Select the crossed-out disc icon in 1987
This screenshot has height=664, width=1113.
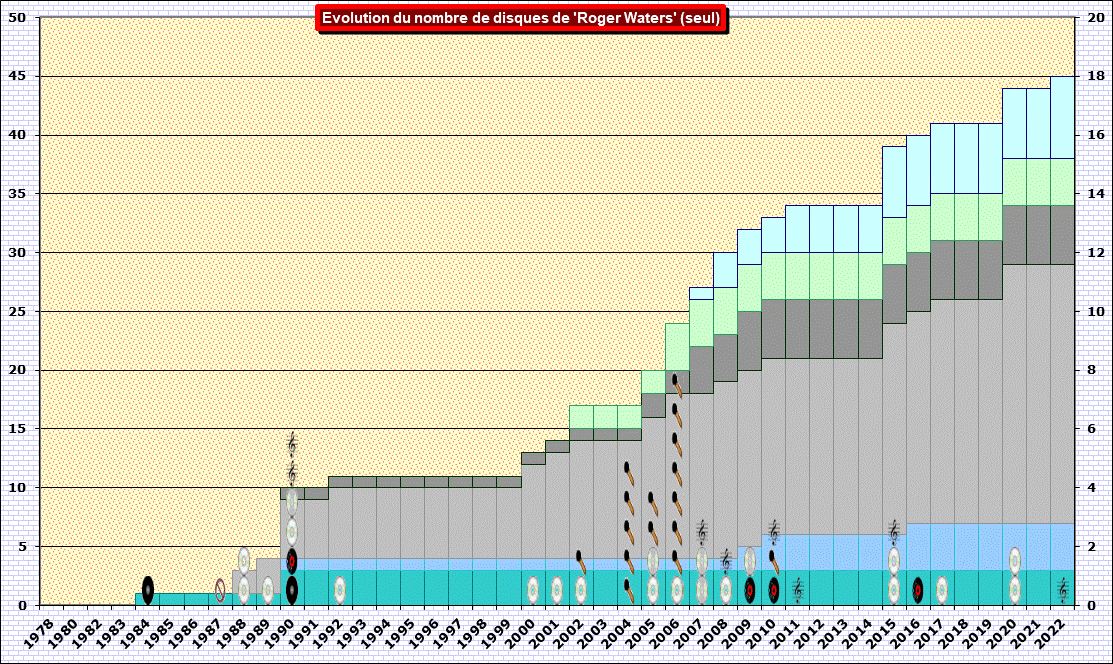pos(220,590)
